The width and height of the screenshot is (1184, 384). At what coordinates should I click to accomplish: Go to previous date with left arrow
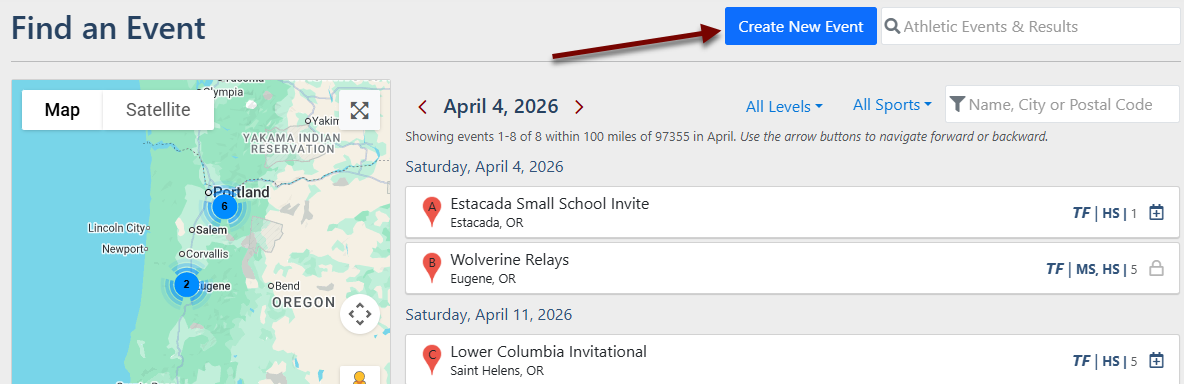(423, 107)
